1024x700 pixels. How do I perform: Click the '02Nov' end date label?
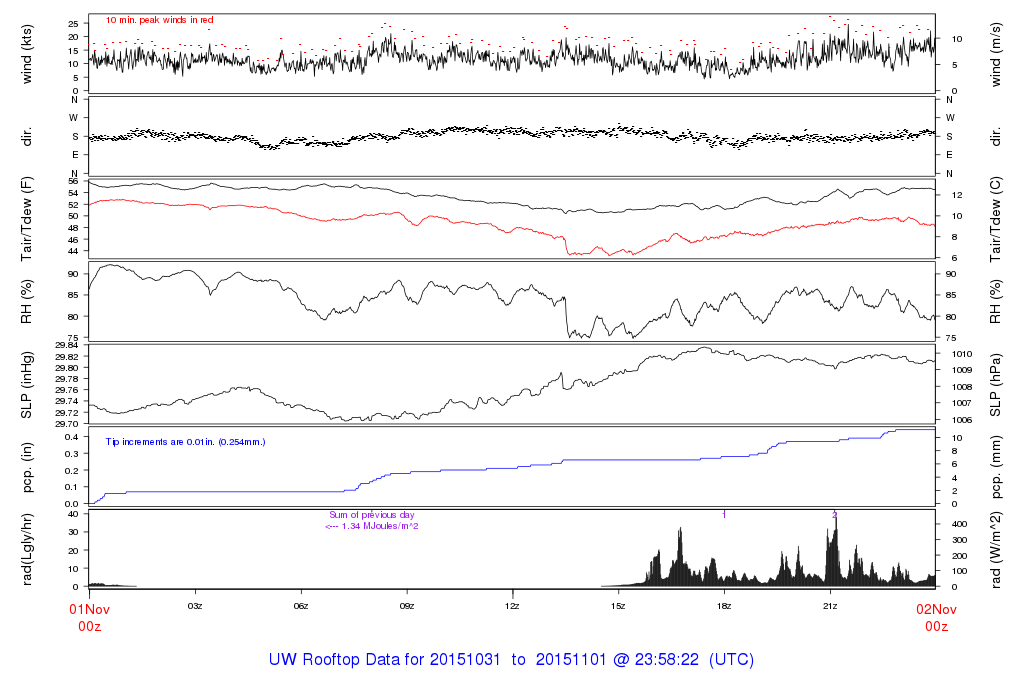[x=936, y=610]
